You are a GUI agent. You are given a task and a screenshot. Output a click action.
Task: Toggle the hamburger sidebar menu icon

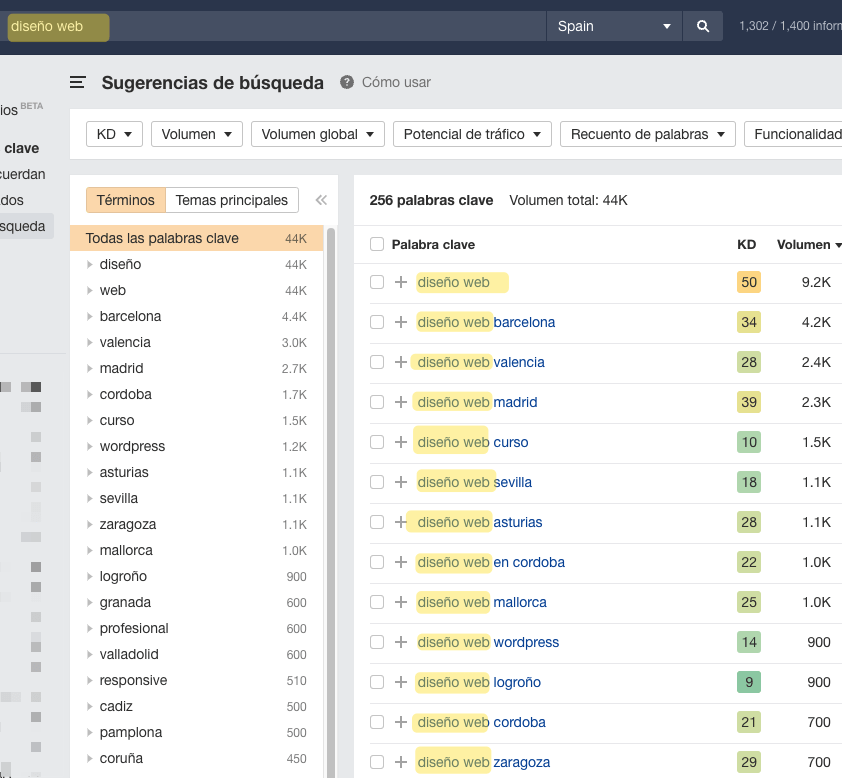pyautogui.click(x=77, y=83)
